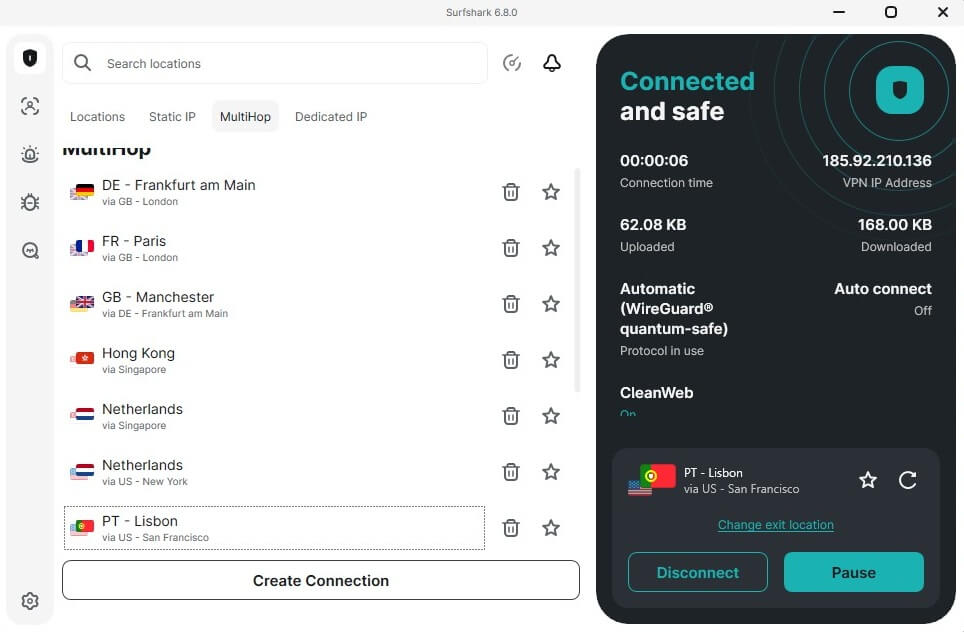964x632 pixels.
Task: Open the Surfshark Search sidebar icon
Action: (30, 250)
